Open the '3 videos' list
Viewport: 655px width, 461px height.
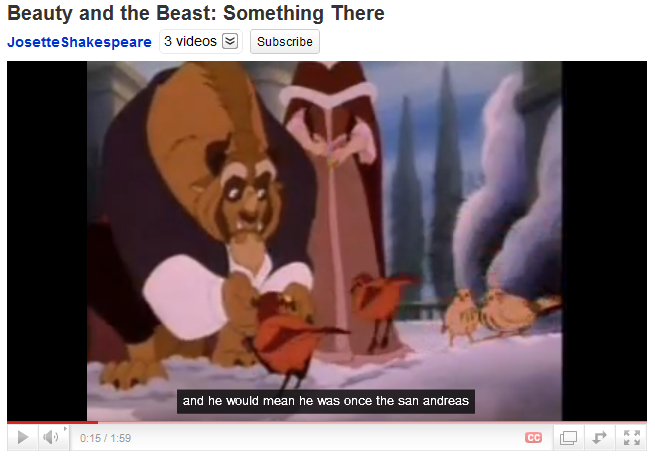click(190, 41)
